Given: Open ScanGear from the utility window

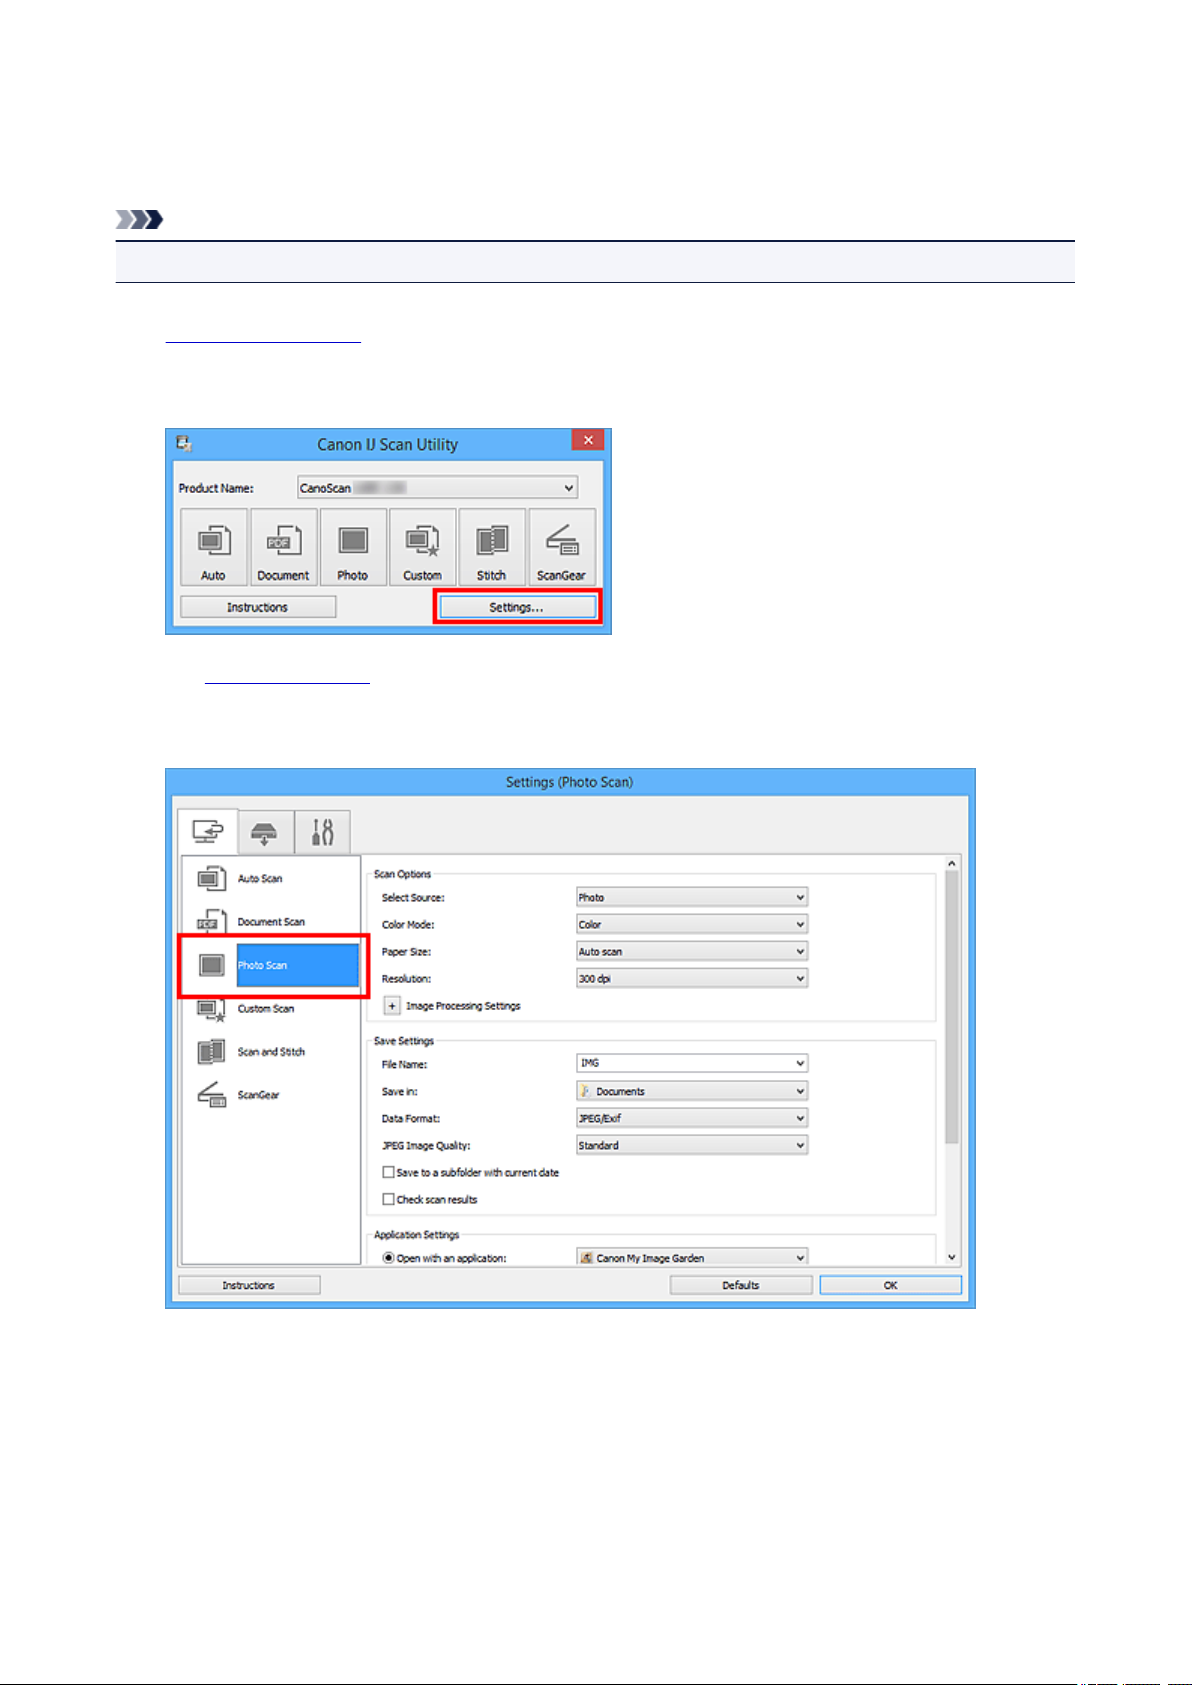Looking at the screenshot, I should [x=561, y=547].
